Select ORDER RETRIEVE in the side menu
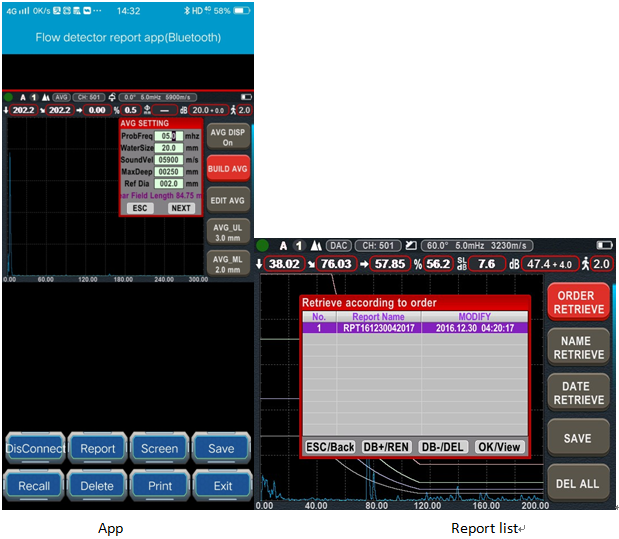Screen dimensions: 619x539 (580, 303)
